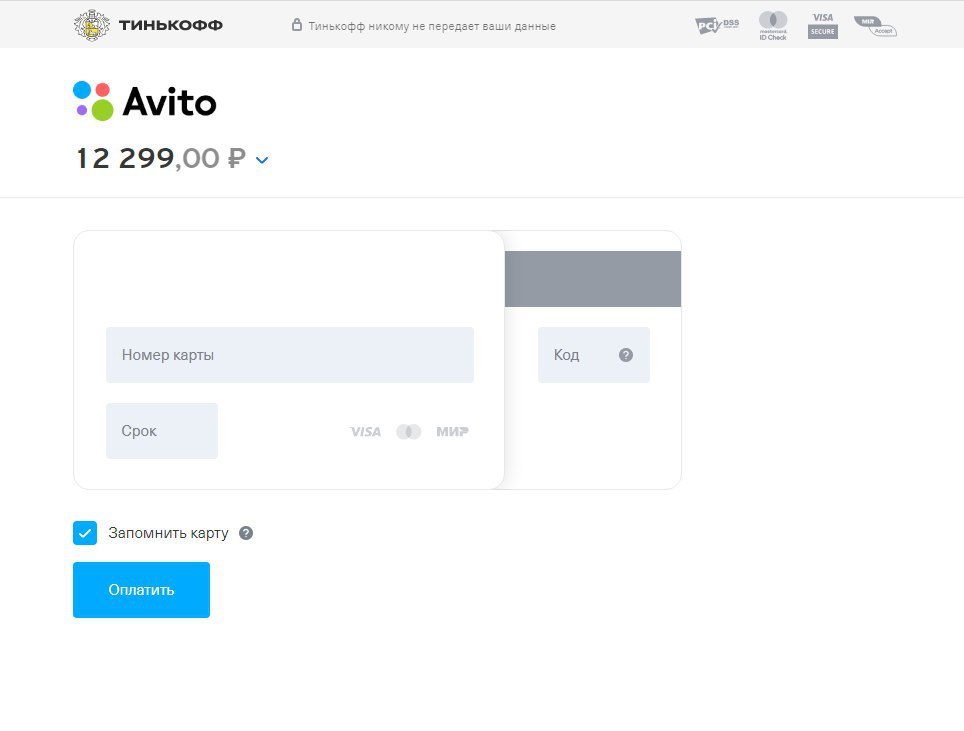Image resolution: width=964 pixels, height=731 pixels.
Task: Click the Оплатить payment button
Action: [x=141, y=590]
